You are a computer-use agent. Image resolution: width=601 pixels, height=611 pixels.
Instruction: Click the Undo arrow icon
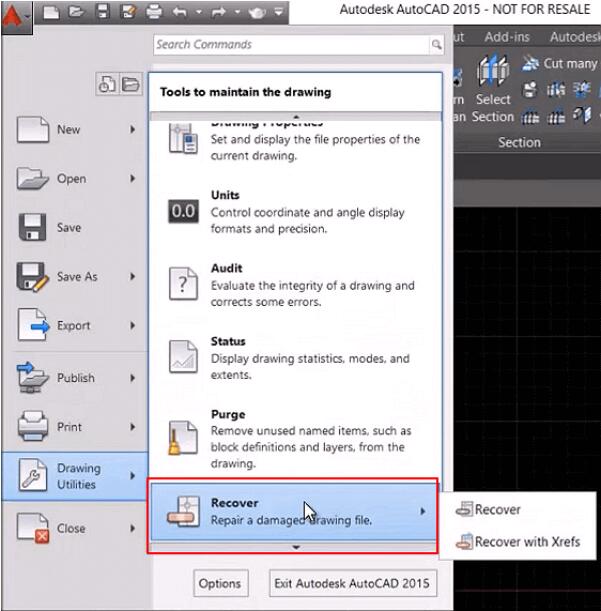(180, 12)
